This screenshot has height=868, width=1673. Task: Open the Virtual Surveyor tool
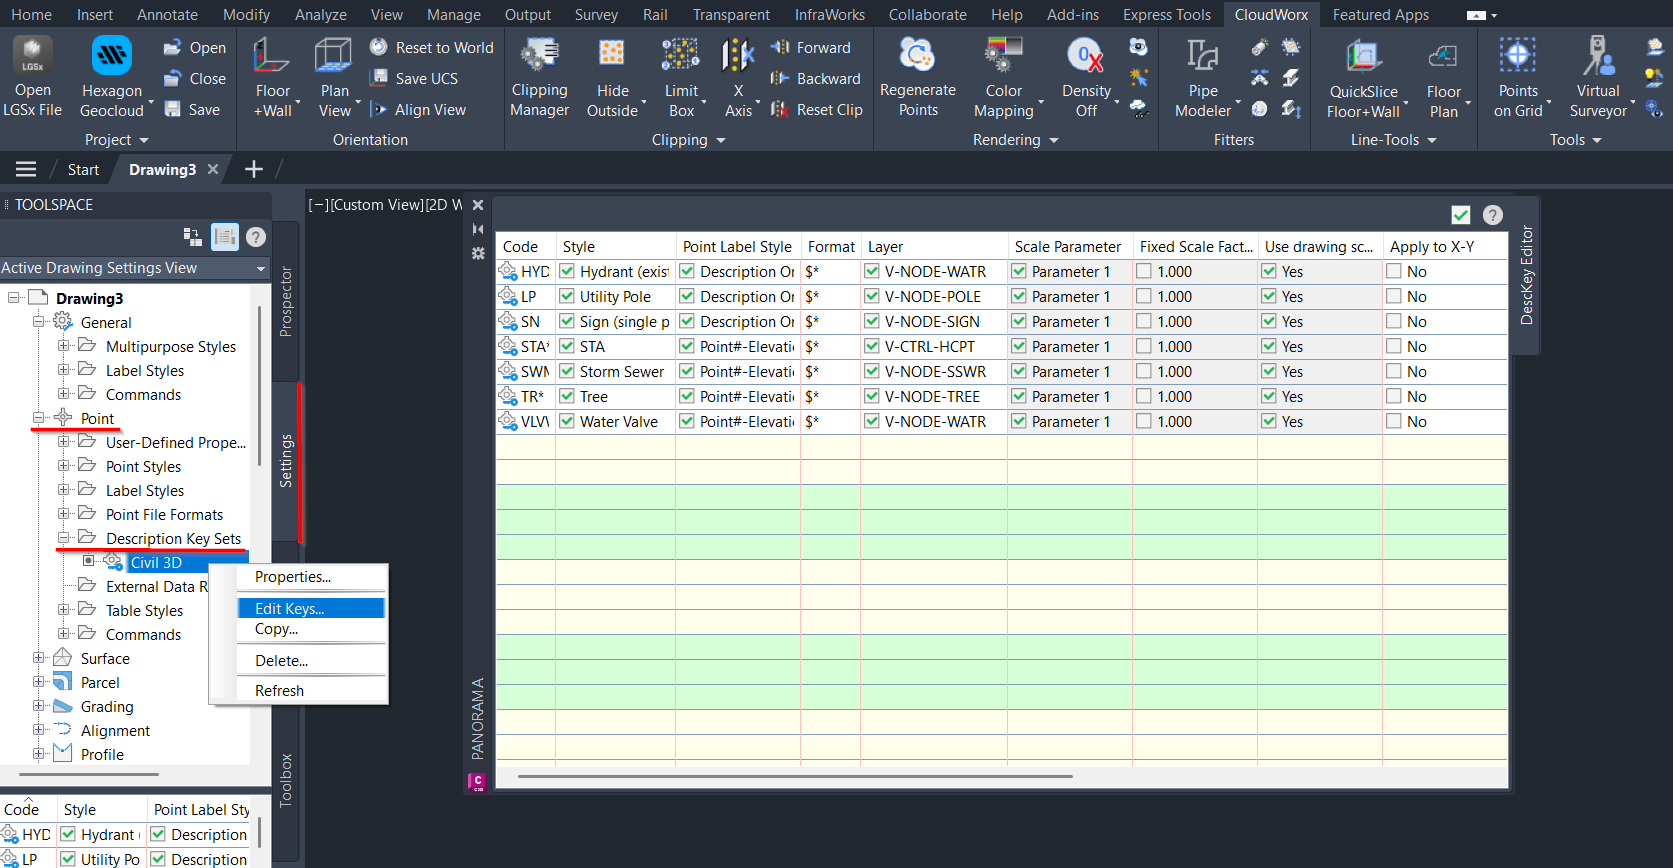[1598, 77]
